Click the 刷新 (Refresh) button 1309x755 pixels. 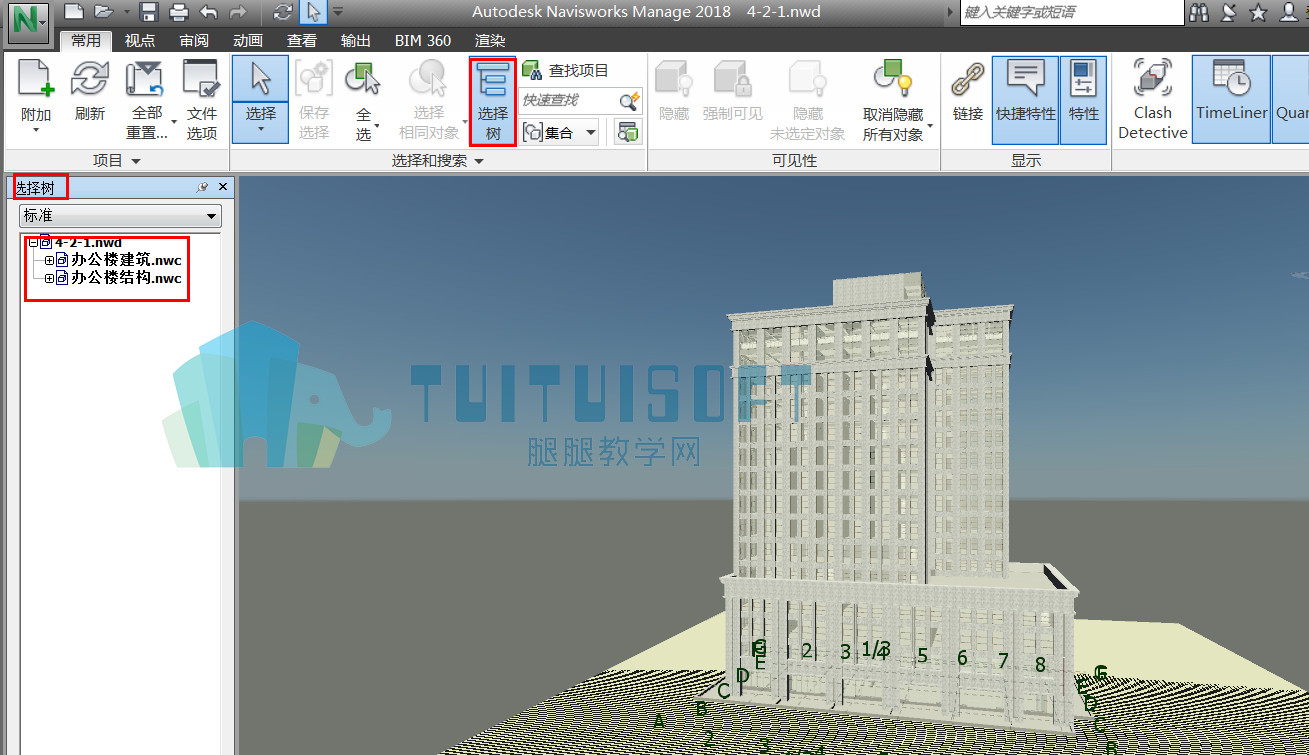tap(90, 90)
